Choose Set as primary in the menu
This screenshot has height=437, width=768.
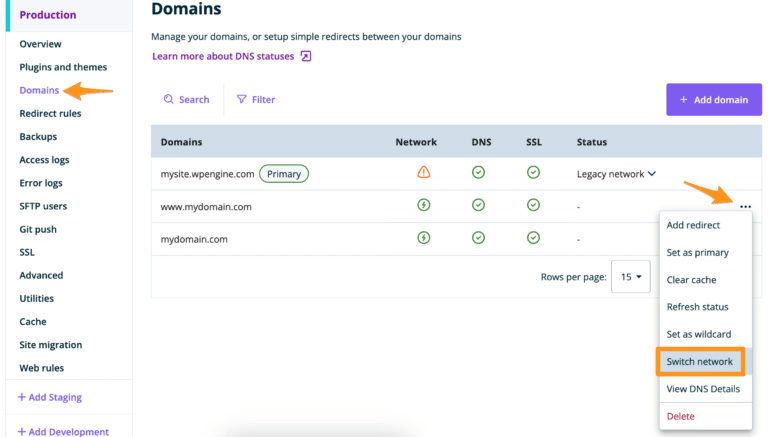pos(697,253)
